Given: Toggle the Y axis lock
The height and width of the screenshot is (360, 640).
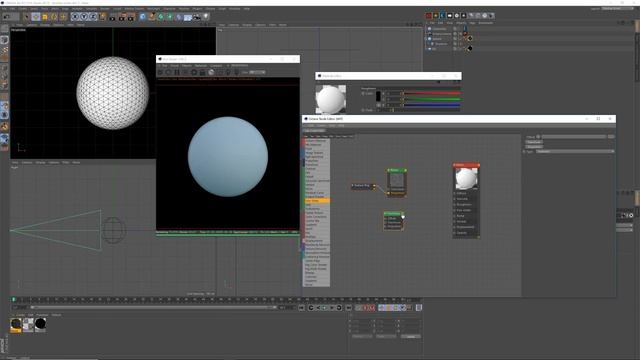Looking at the screenshot, I should click(84, 17).
